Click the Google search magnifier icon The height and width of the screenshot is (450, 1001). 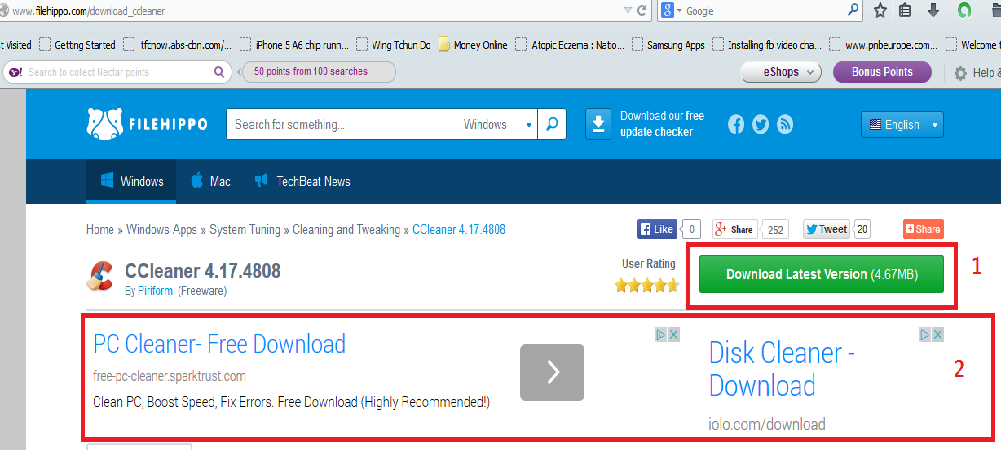pyautogui.click(x=854, y=10)
